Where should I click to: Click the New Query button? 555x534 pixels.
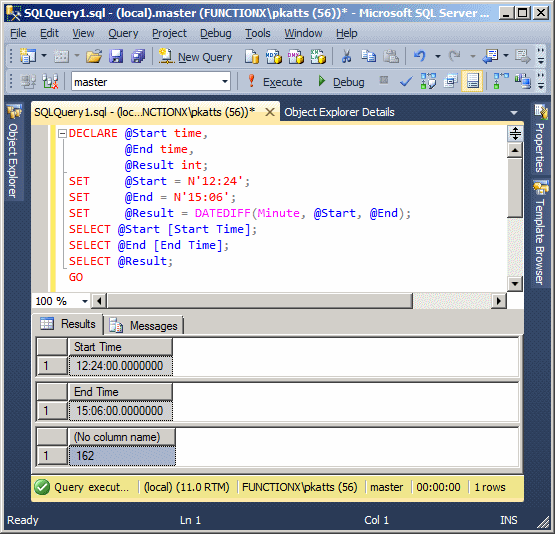click(196, 56)
